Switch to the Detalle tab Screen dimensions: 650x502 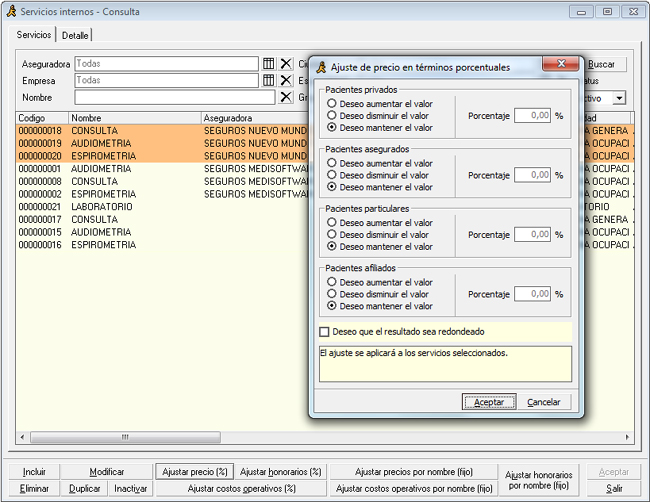point(74,35)
